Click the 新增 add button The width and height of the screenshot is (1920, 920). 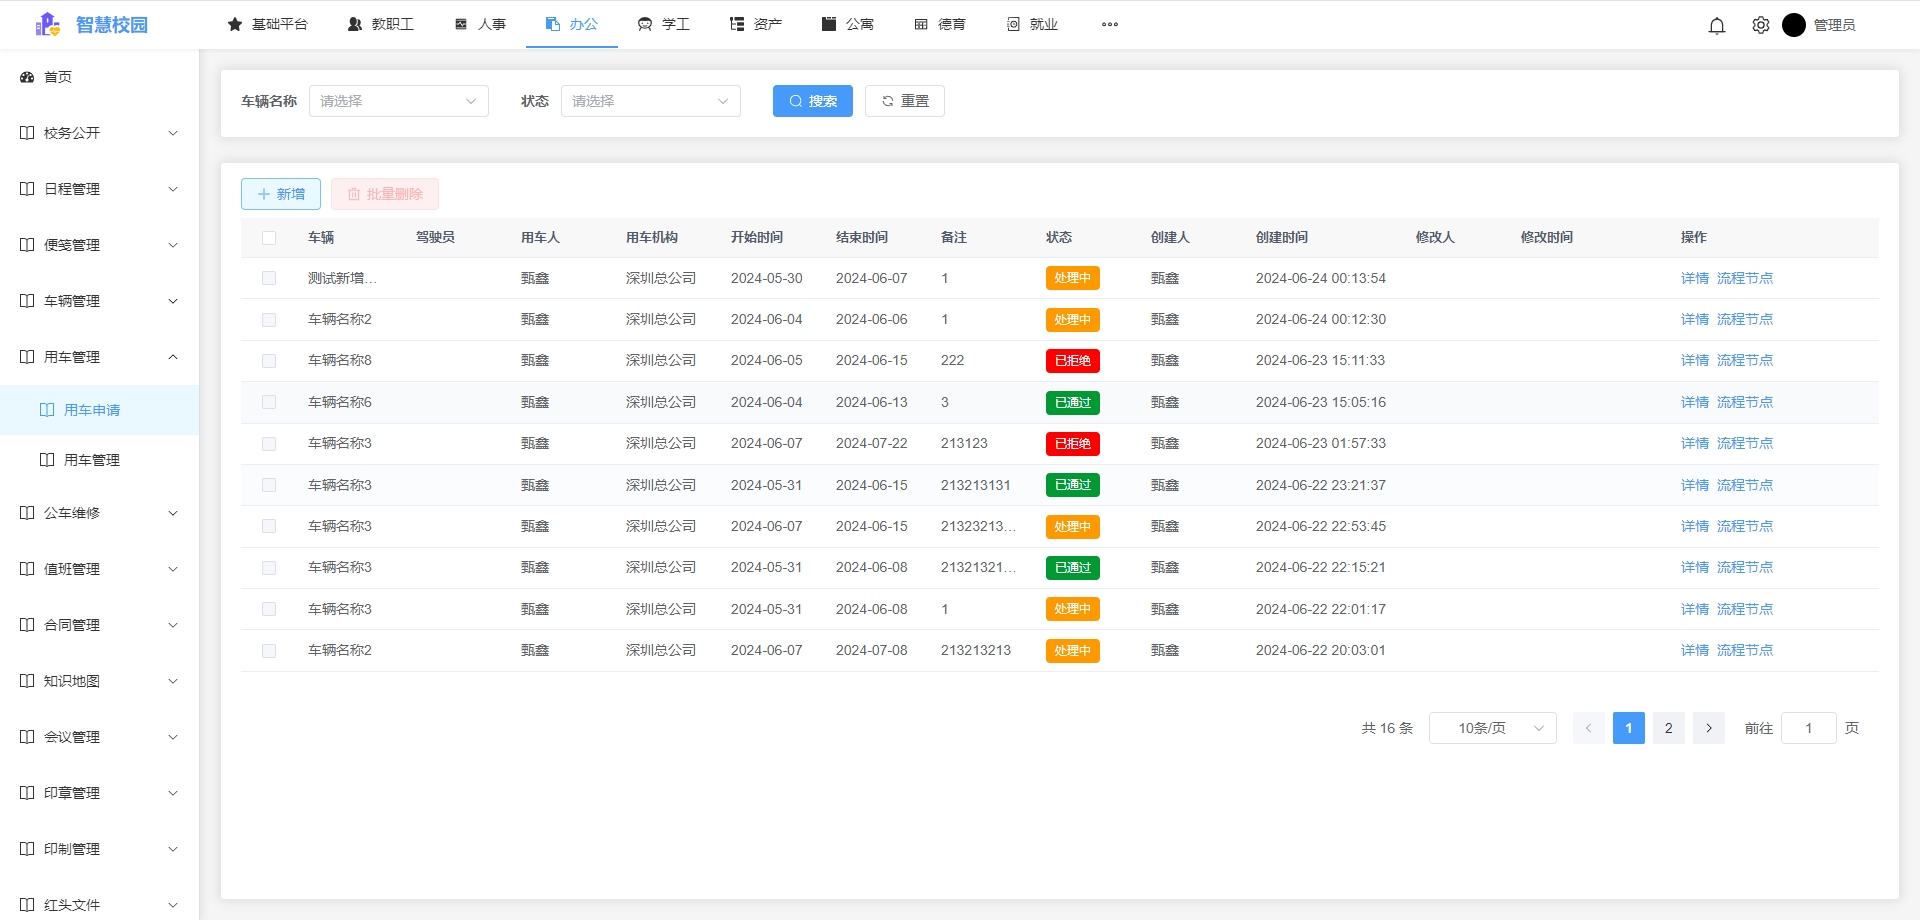(x=281, y=194)
